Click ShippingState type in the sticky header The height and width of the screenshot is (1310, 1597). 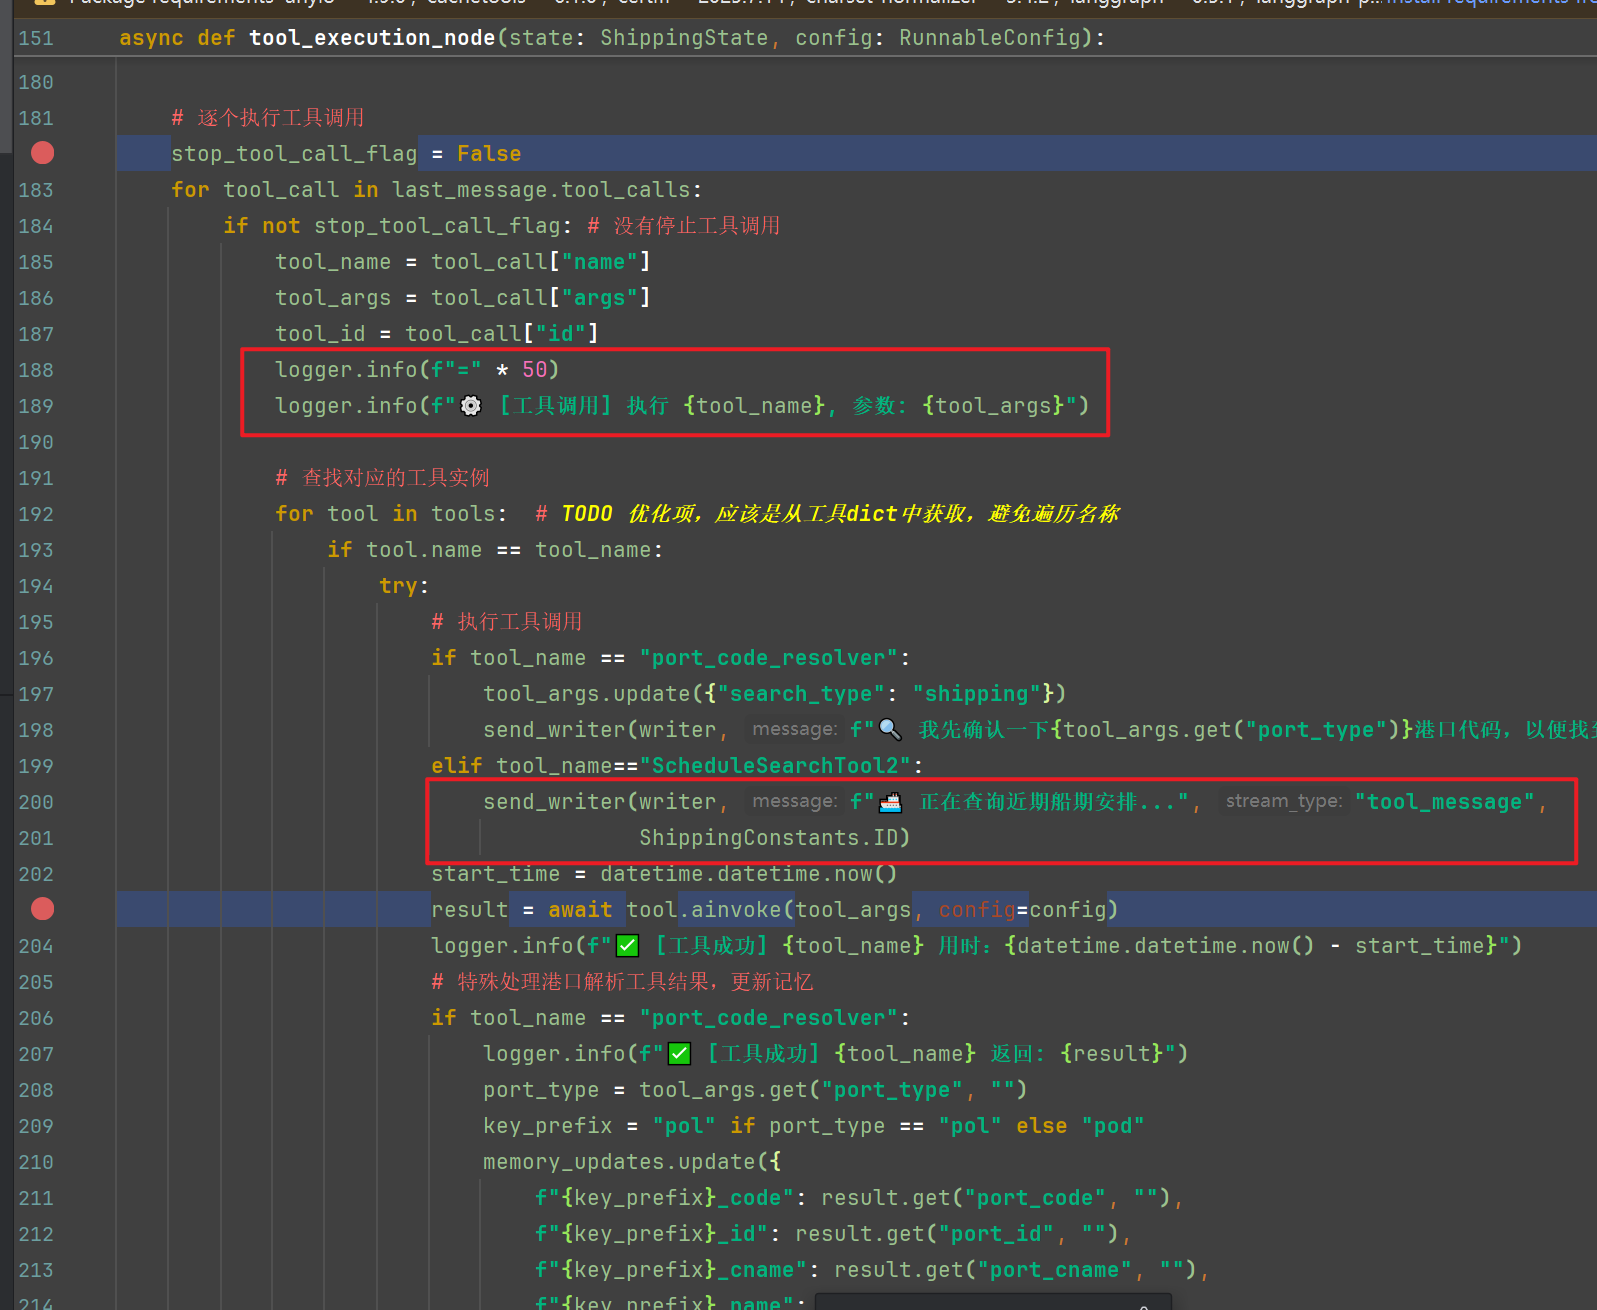684,38
